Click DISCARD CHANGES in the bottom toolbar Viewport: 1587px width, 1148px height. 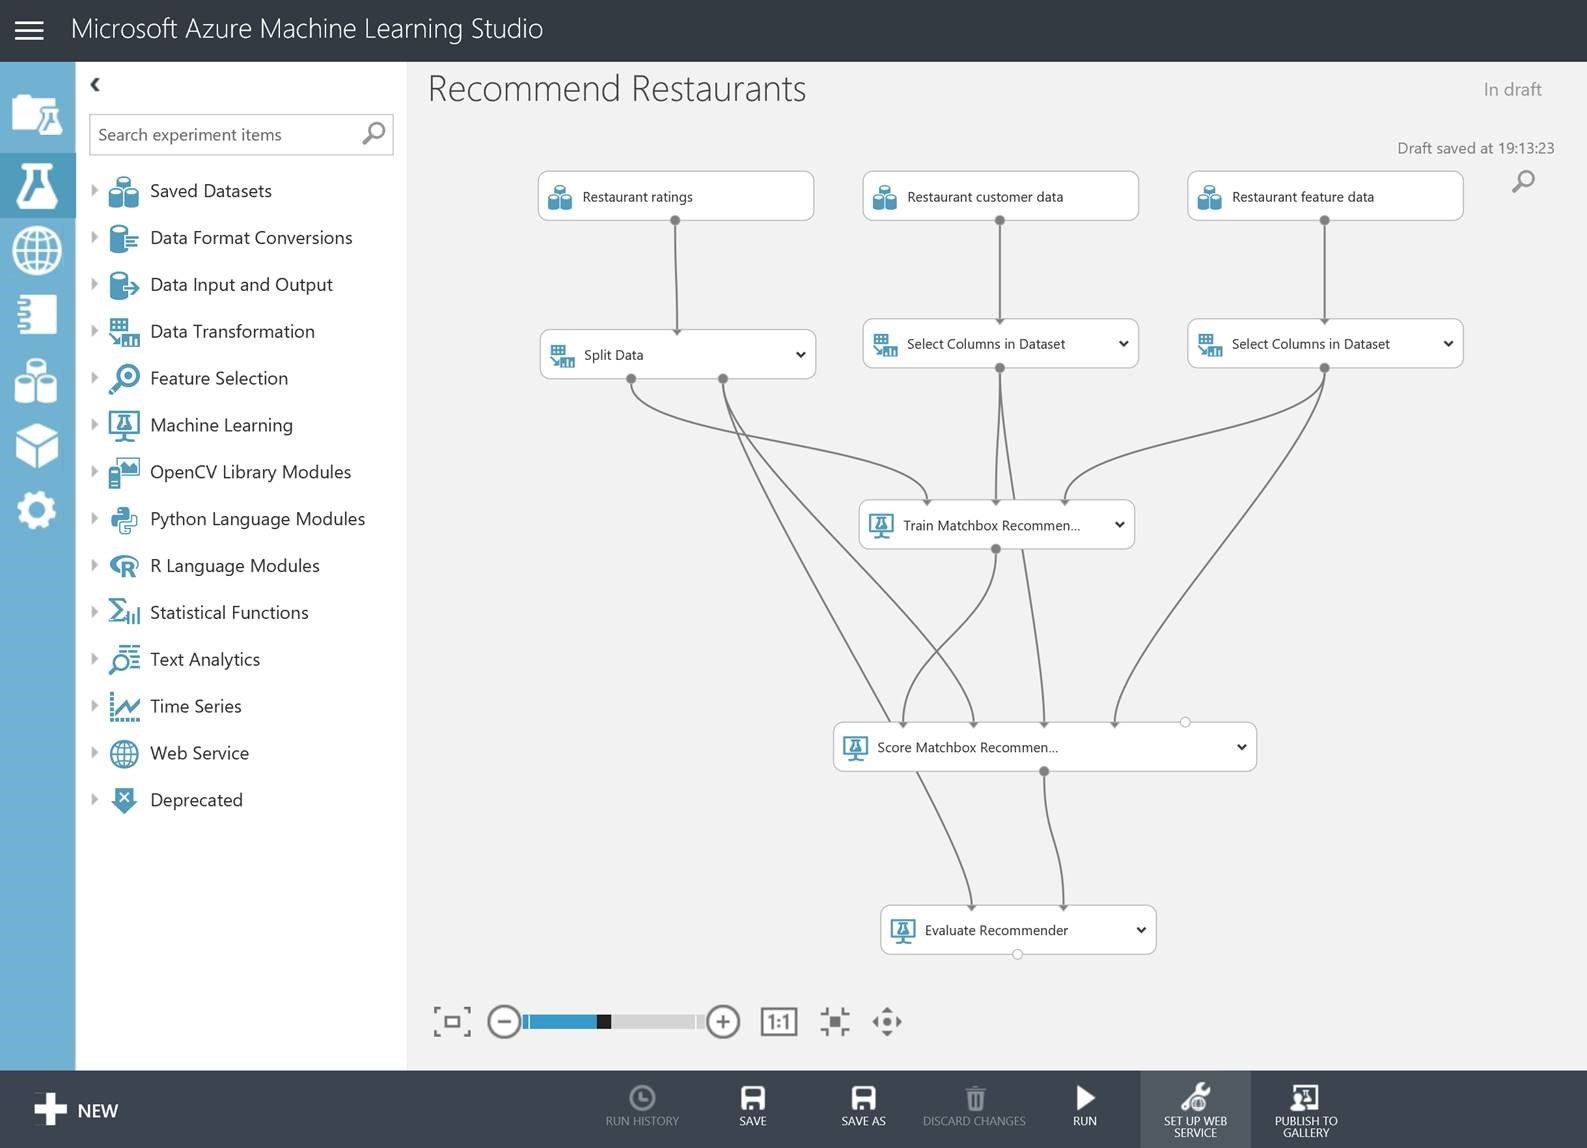(x=974, y=1108)
